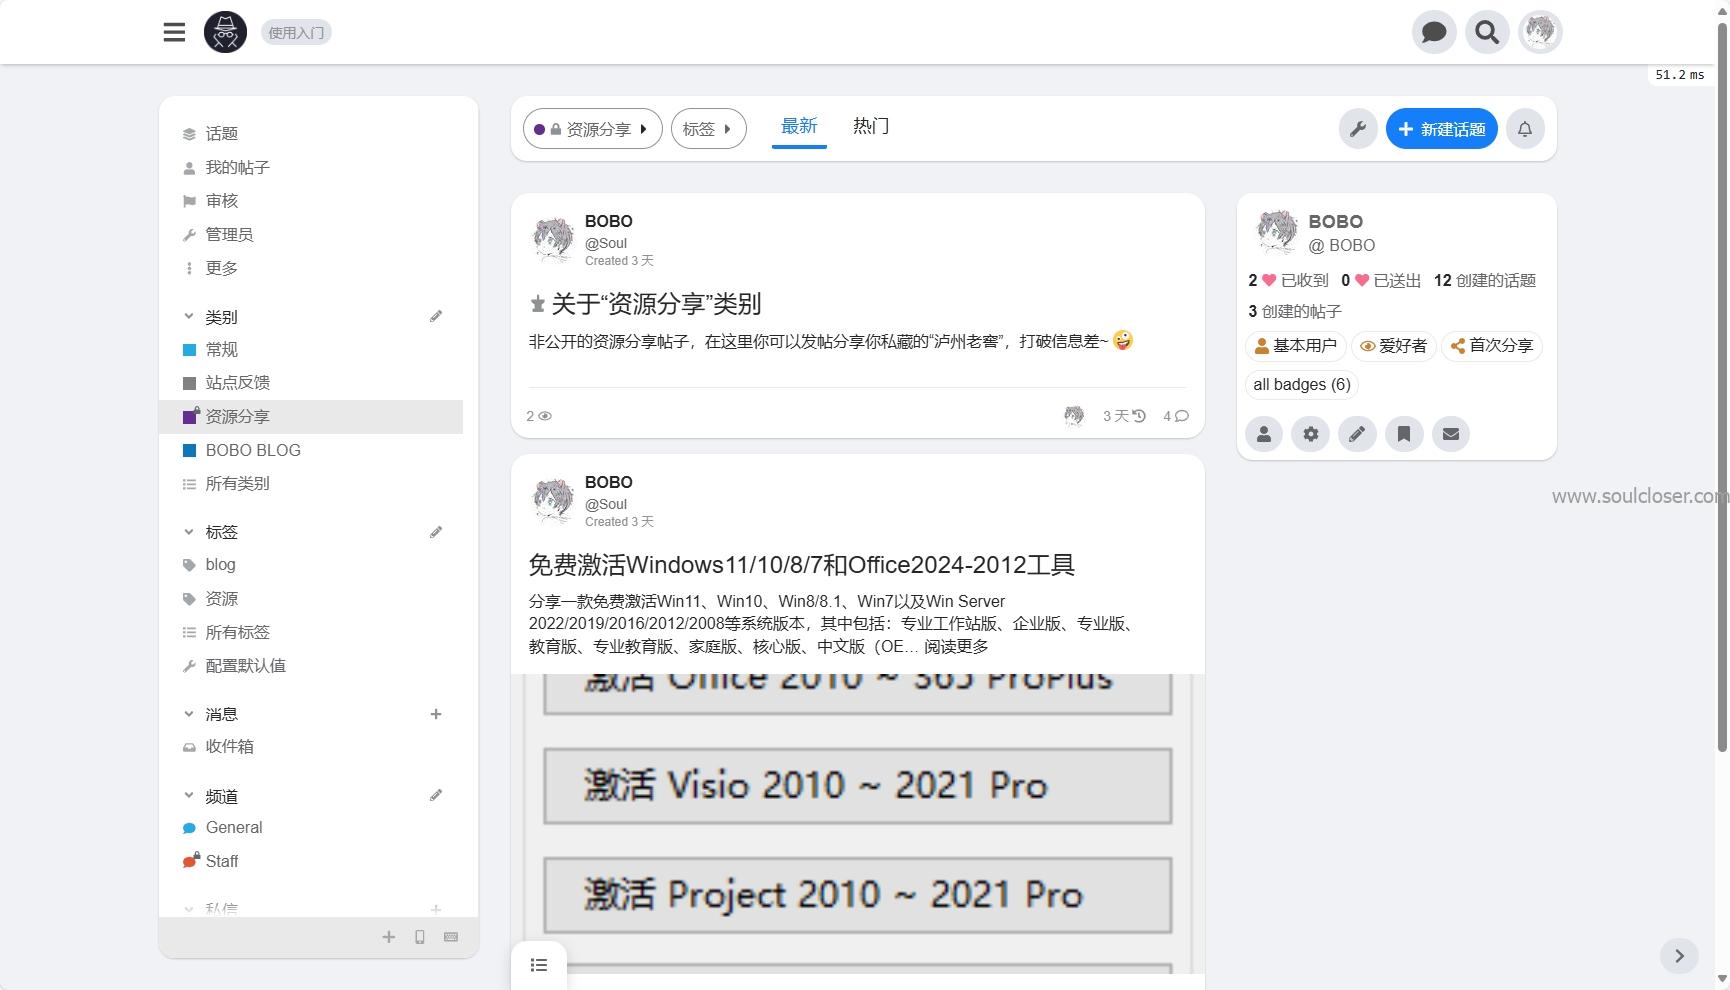Open the envelope messages icon in user card
This screenshot has height=990, width=1730.
point(1451,434)
